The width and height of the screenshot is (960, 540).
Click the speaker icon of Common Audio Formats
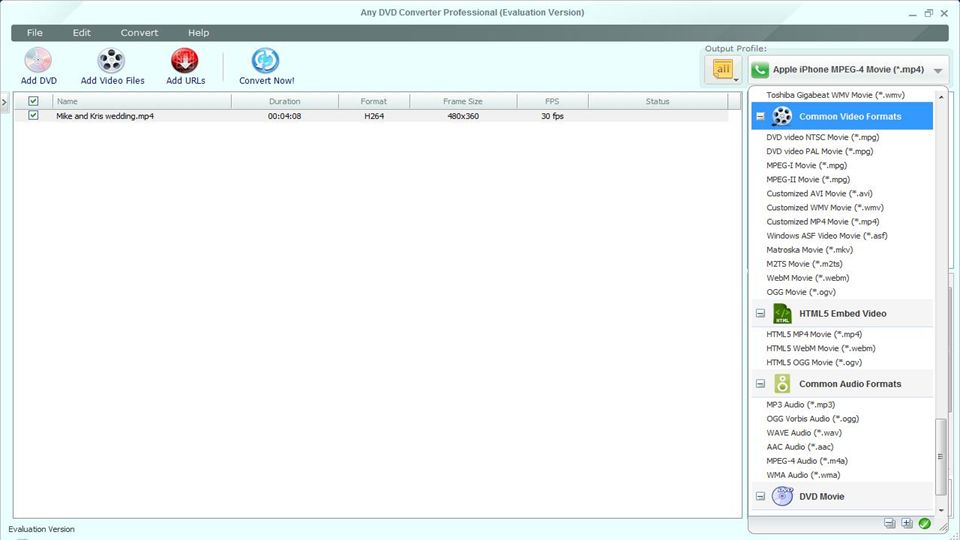(782, 384)
